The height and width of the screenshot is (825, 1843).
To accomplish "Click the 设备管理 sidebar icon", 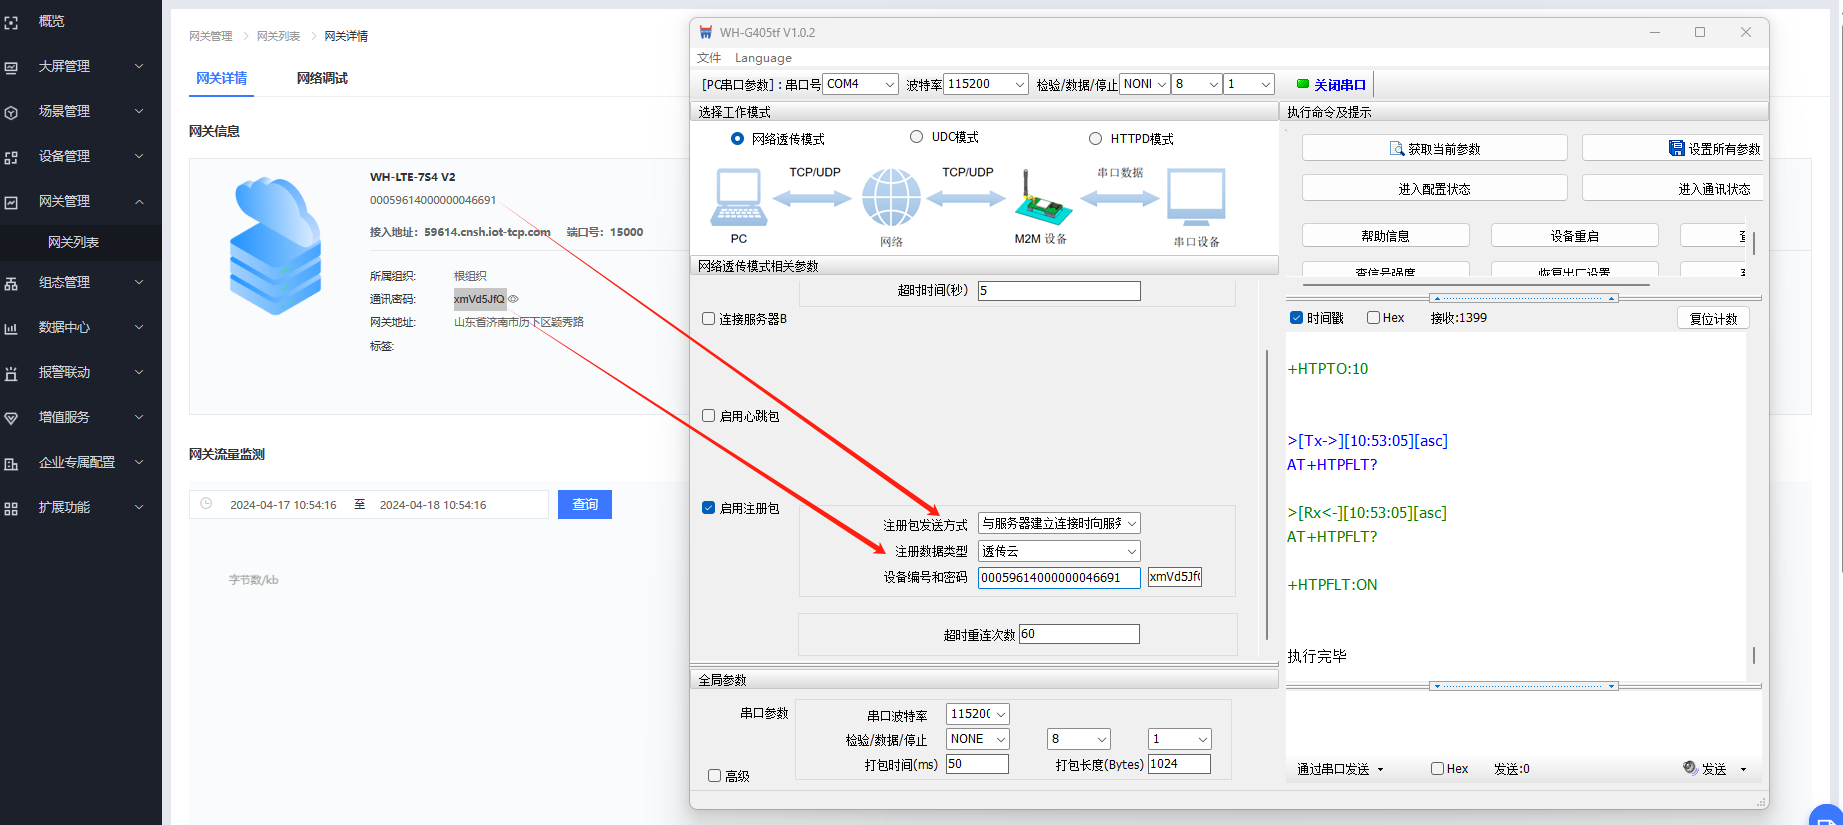I will [x=12, y=157].
